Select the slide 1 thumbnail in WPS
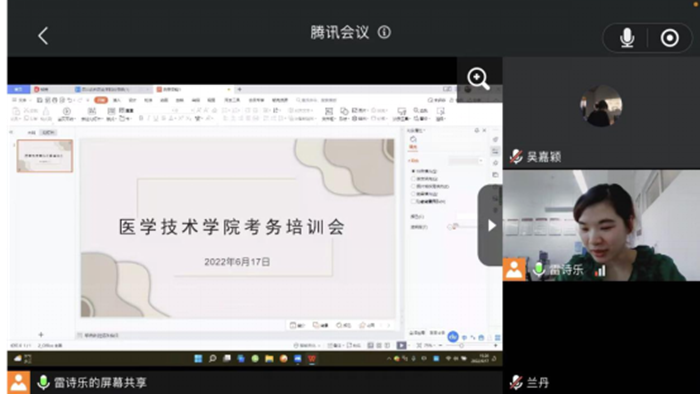The height and width of the screenshot is (394, 700). point(45,156)
